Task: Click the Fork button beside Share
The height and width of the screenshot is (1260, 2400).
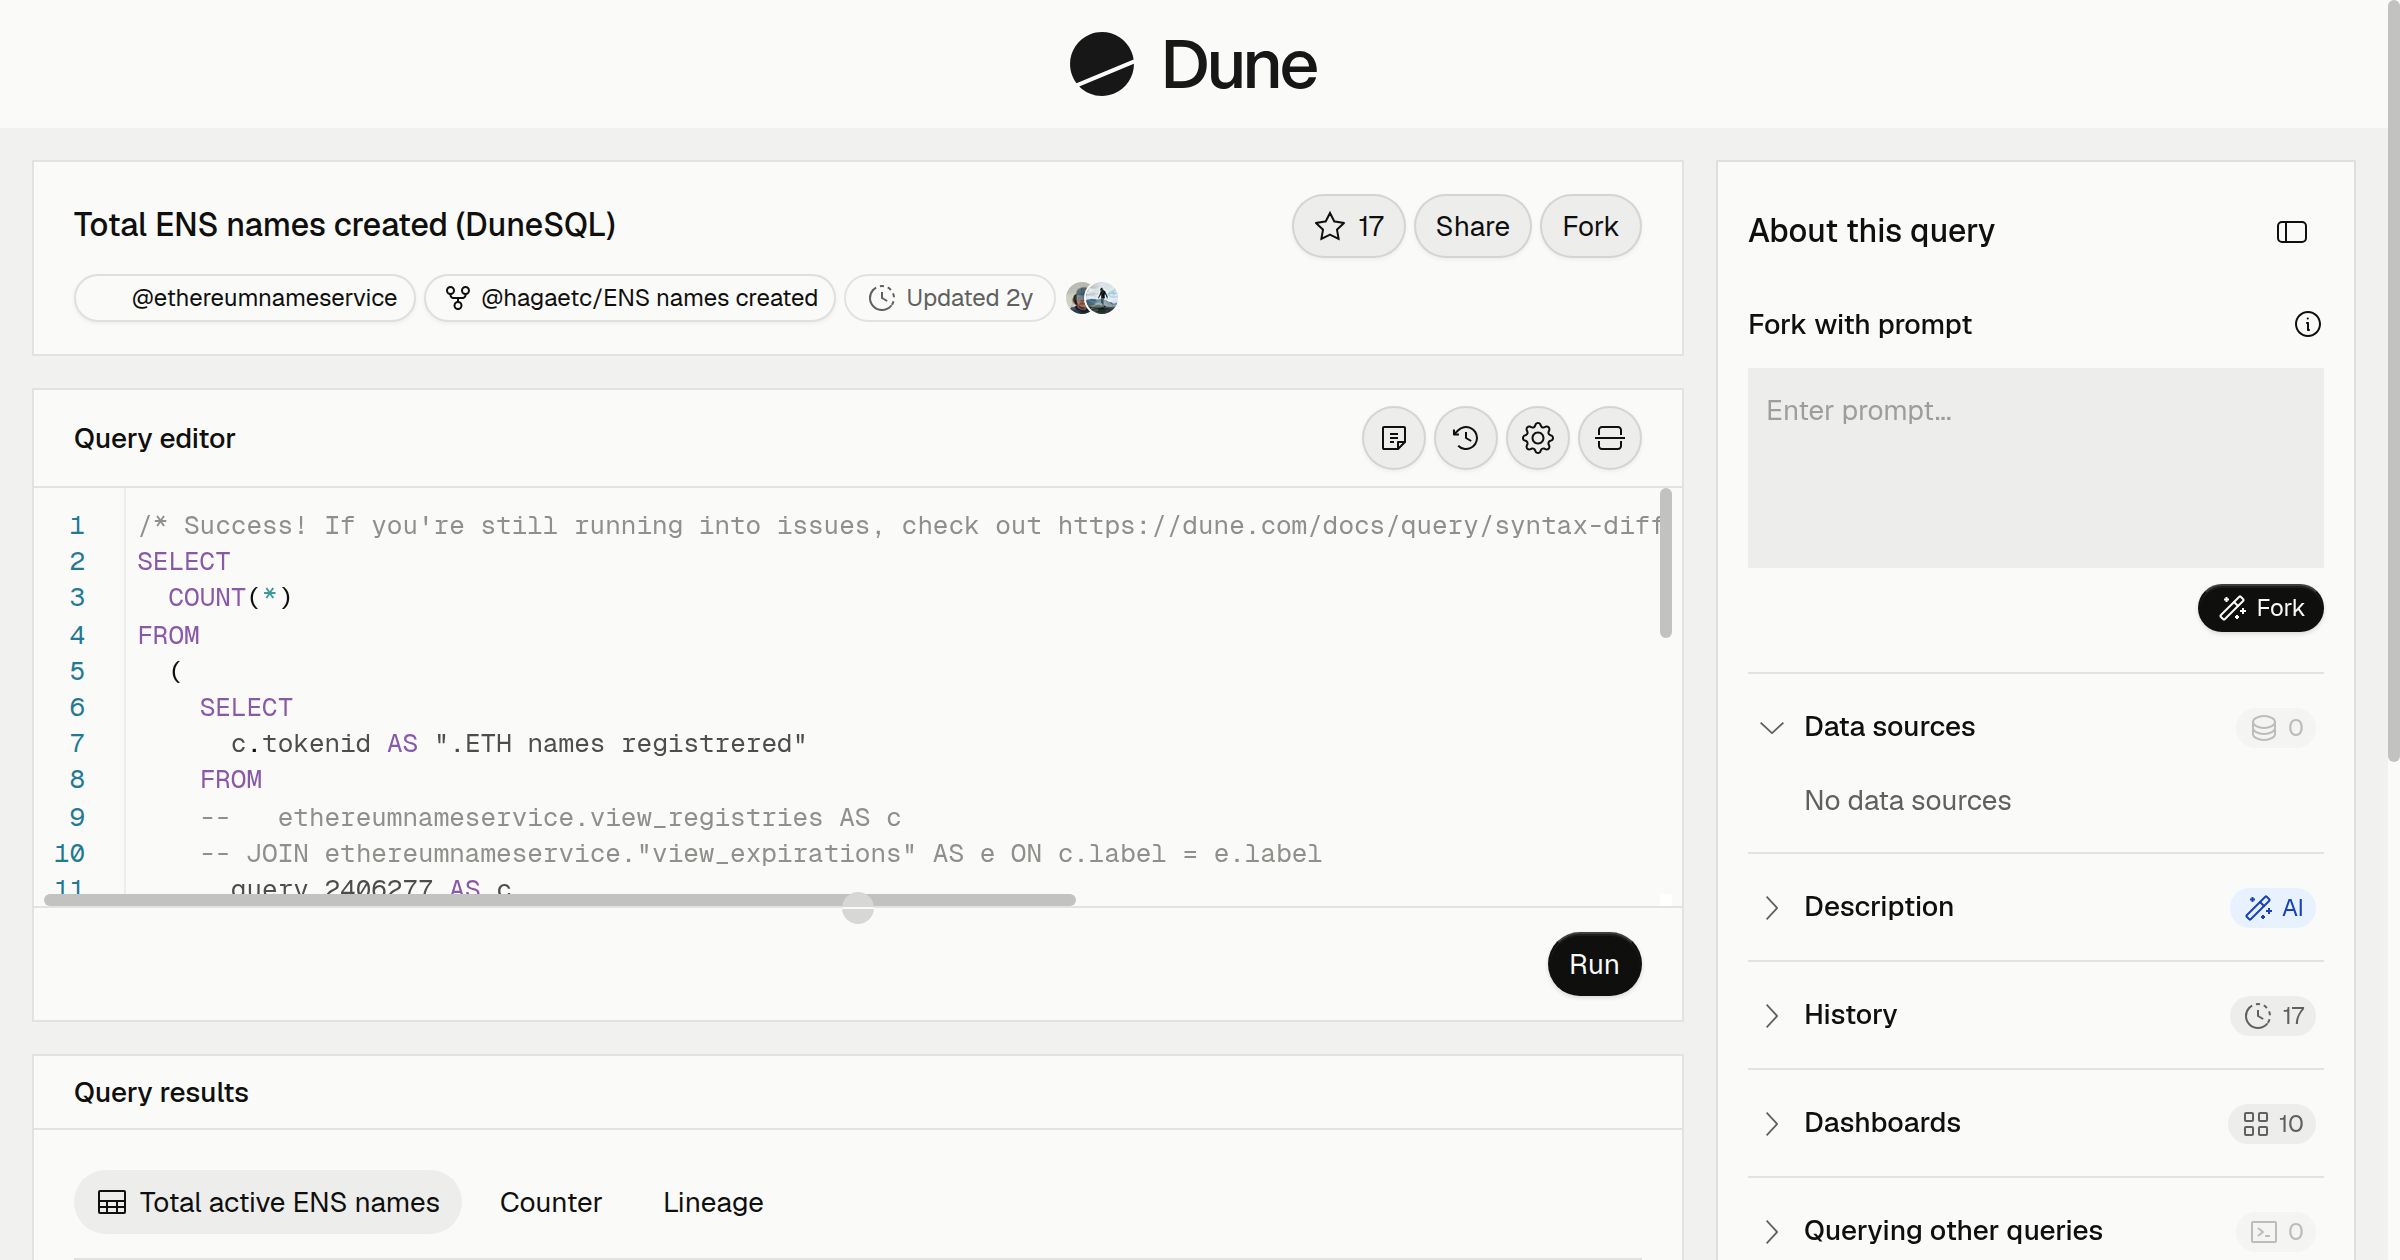Action: coord(1590,226)
